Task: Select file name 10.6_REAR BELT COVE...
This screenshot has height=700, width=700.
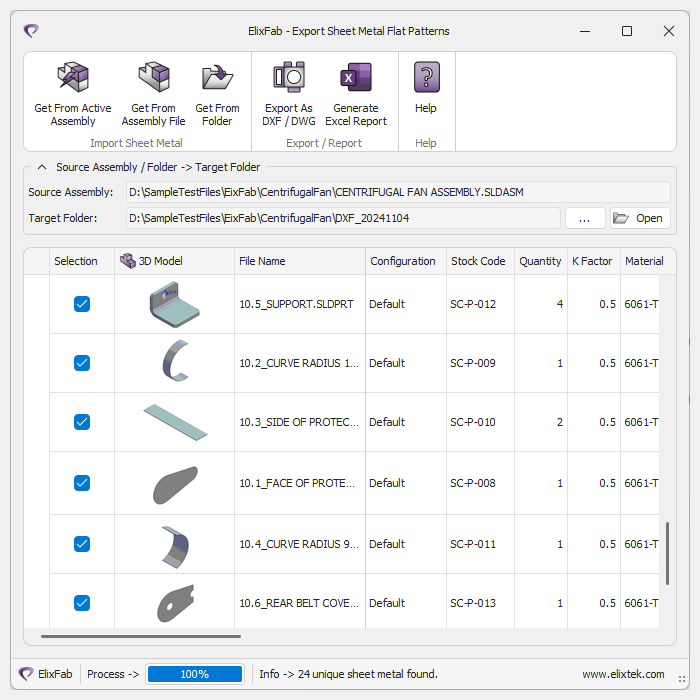Action: coord(299,603)
